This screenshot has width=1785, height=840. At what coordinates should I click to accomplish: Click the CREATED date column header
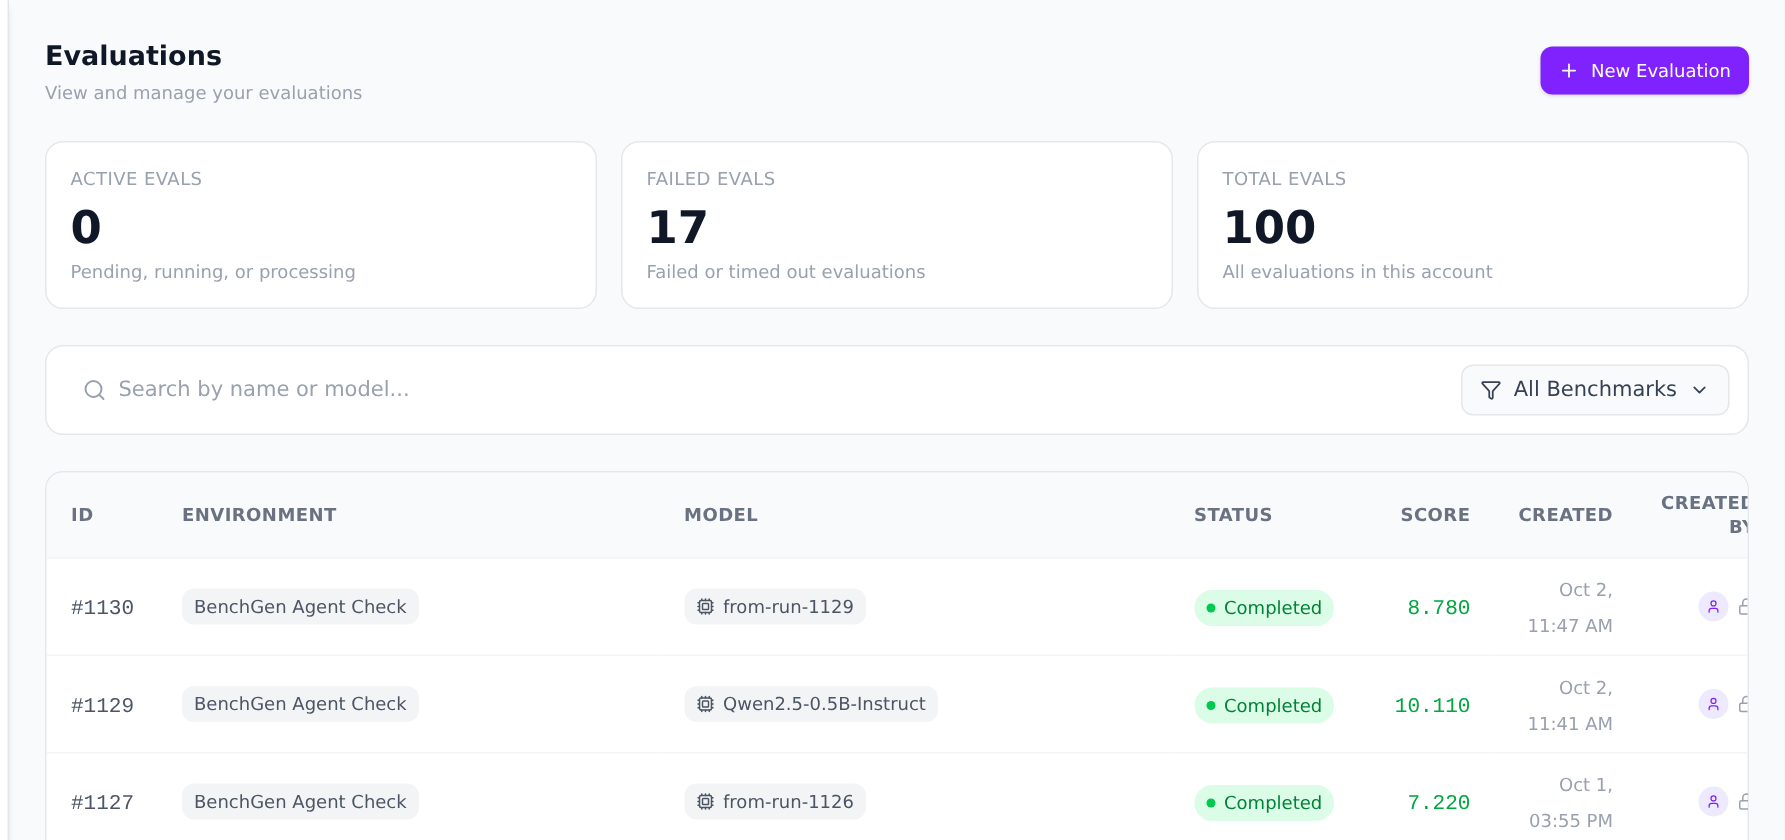1565,515
